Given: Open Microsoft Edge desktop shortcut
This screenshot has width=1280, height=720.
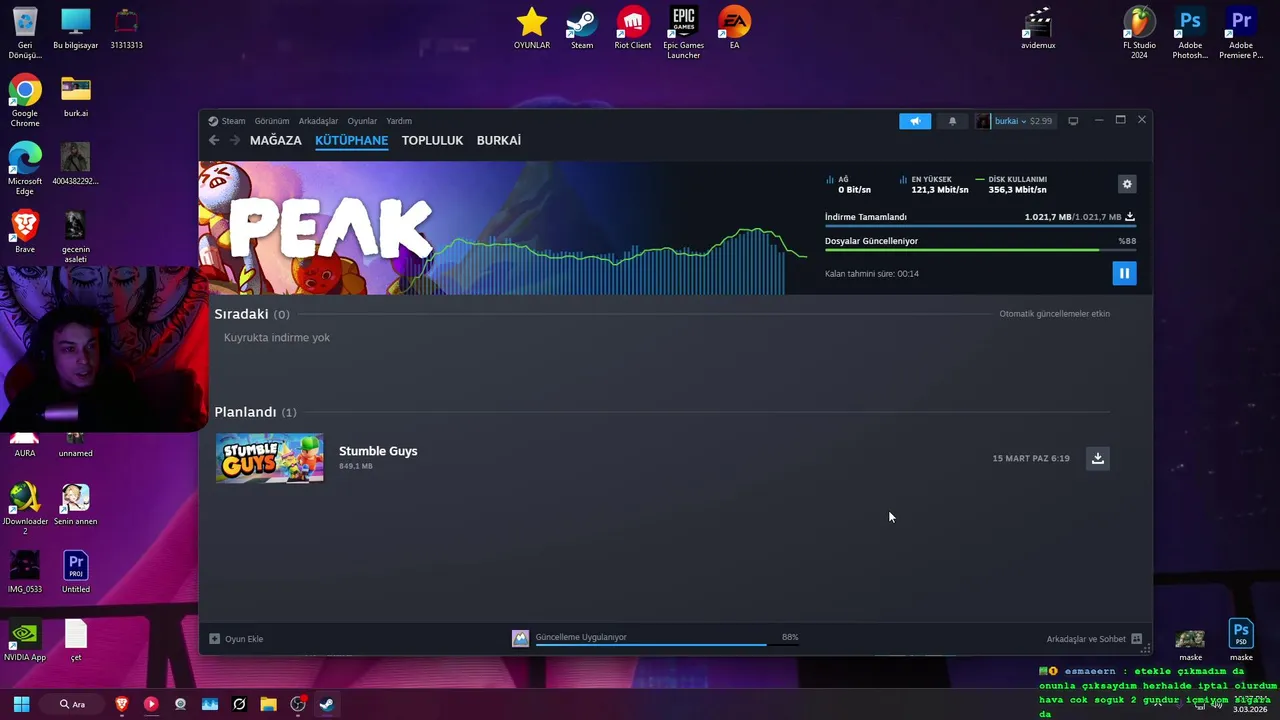Looking at the screenshot, I should tap(25, 169).
